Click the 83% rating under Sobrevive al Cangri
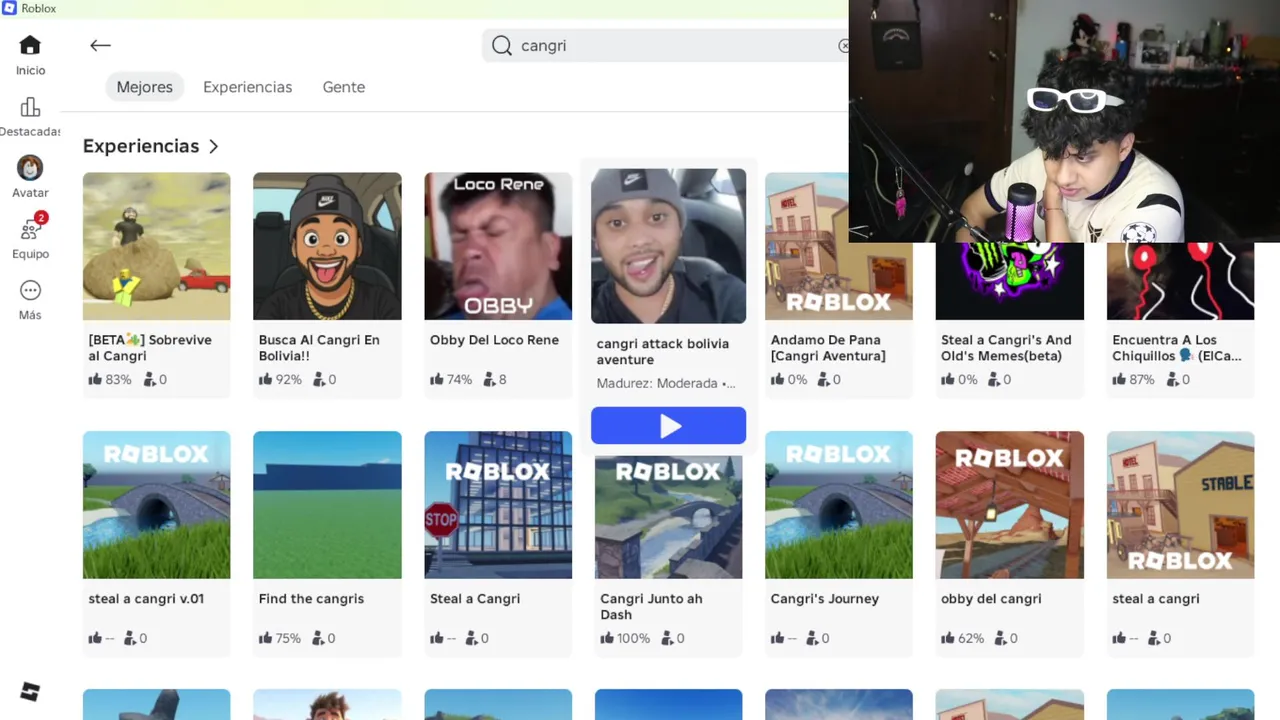 (x=118, y=380)
